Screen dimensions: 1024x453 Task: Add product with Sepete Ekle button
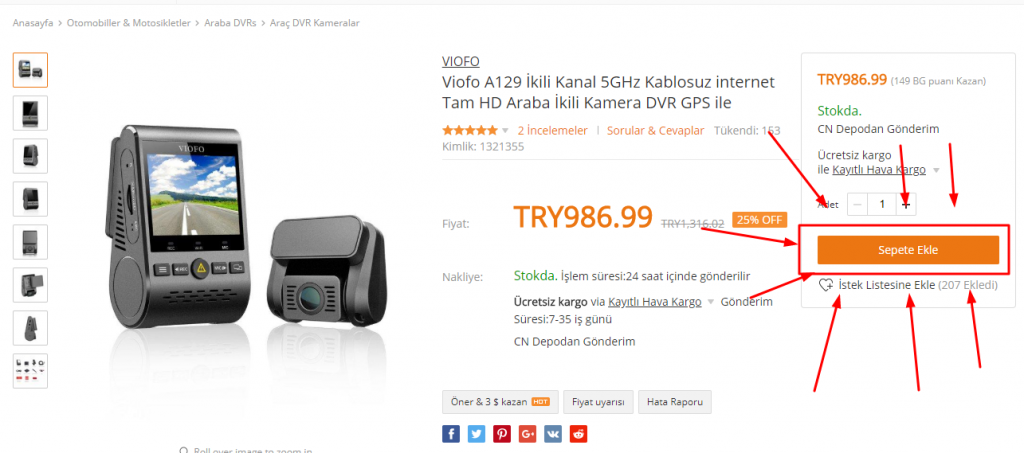click(908, 250)
